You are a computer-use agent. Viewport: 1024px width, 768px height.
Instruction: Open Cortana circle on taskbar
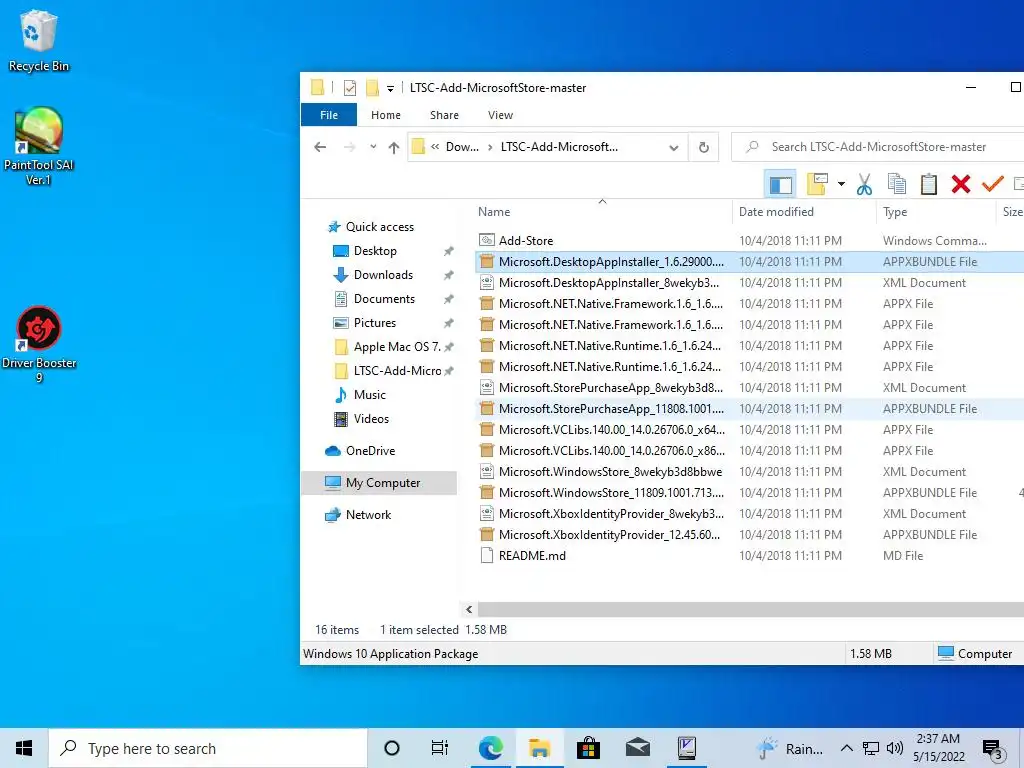pos(391,748)
